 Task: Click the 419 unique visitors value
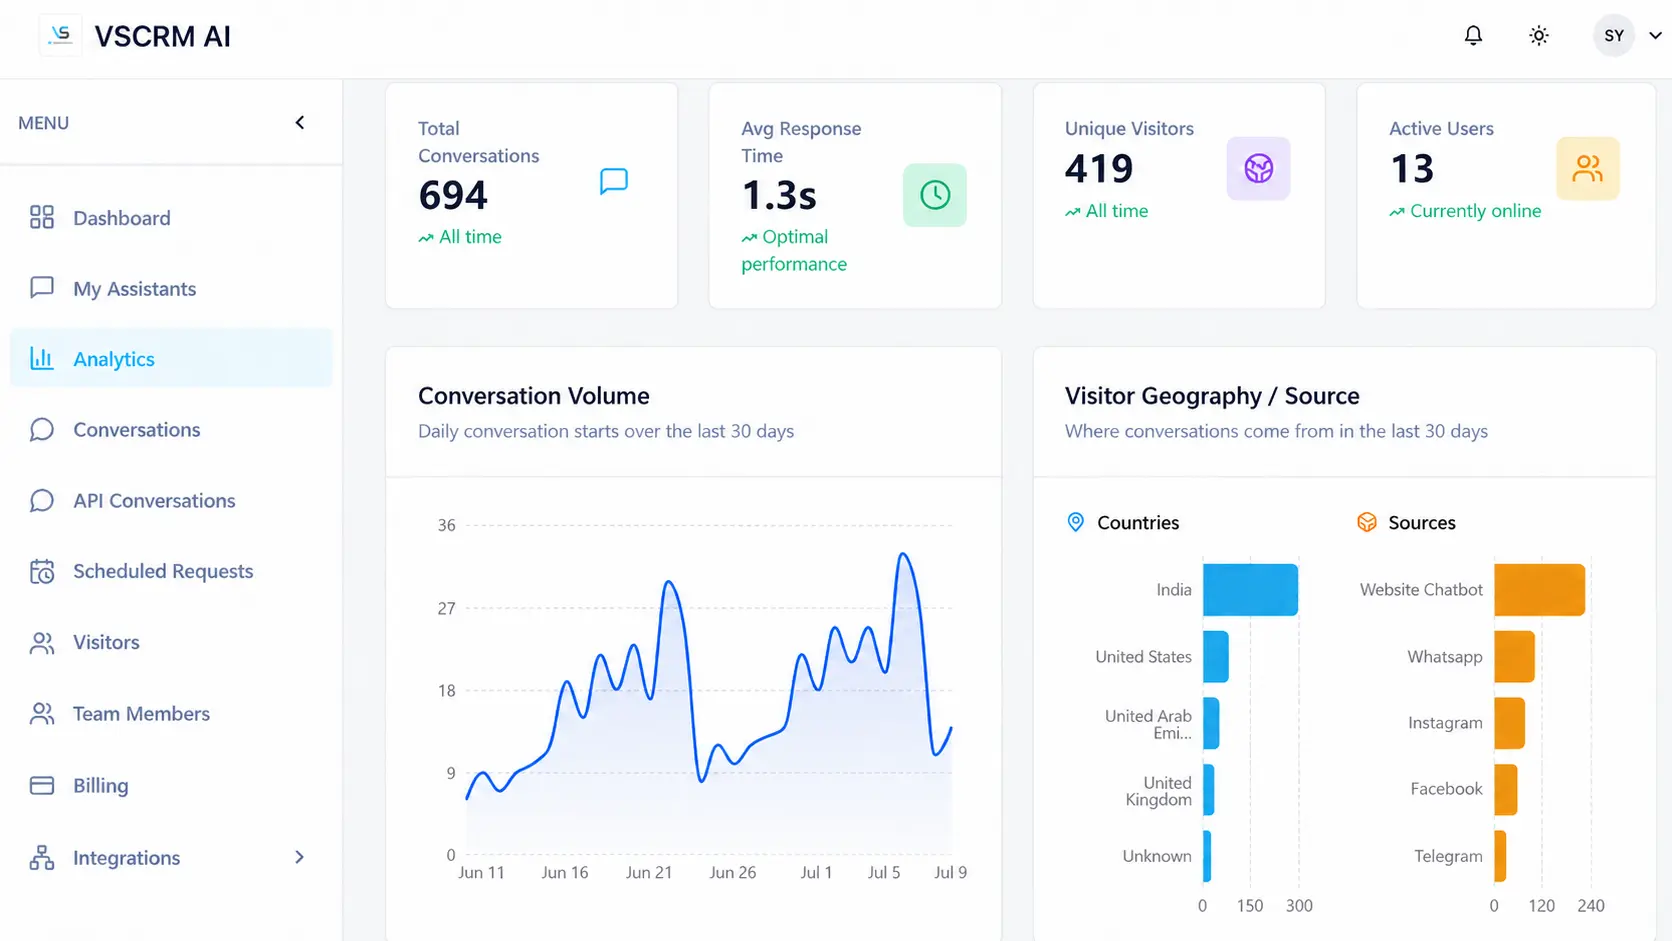point(1099,168)
